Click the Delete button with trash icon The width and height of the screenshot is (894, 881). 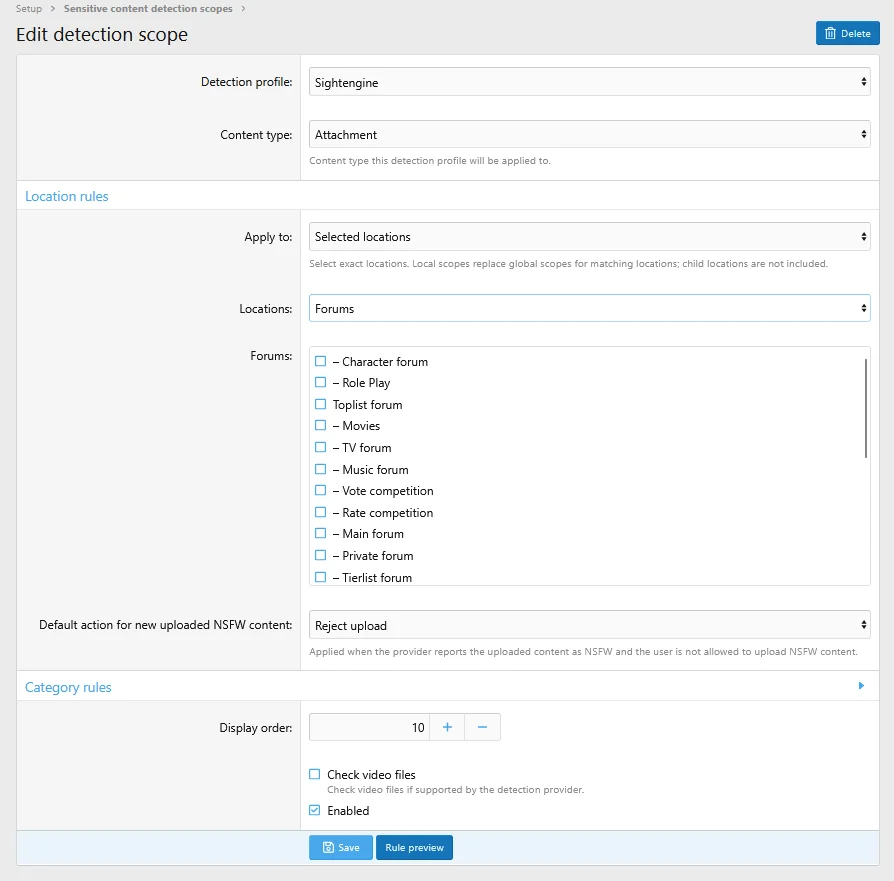pos(847,33)
